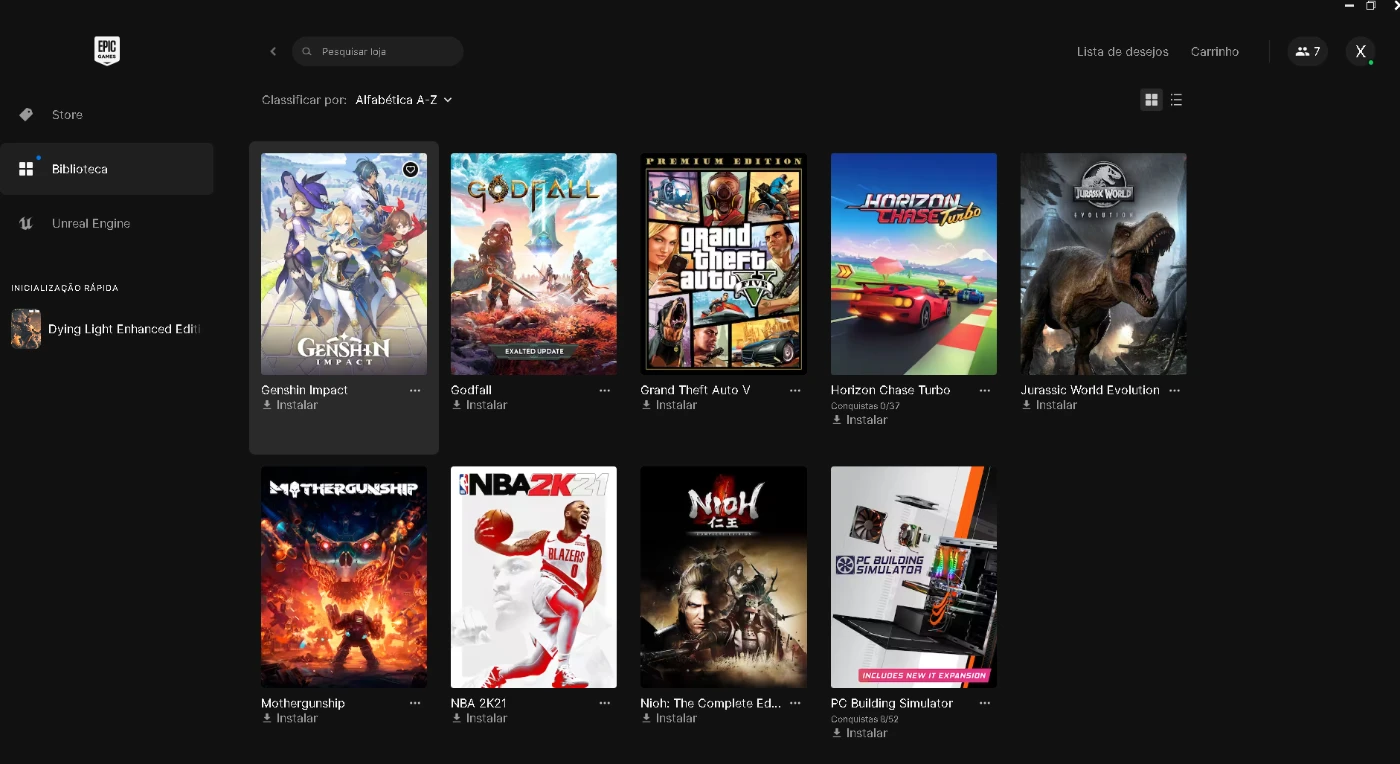Open the Carrinho link

pos(1215,52)
